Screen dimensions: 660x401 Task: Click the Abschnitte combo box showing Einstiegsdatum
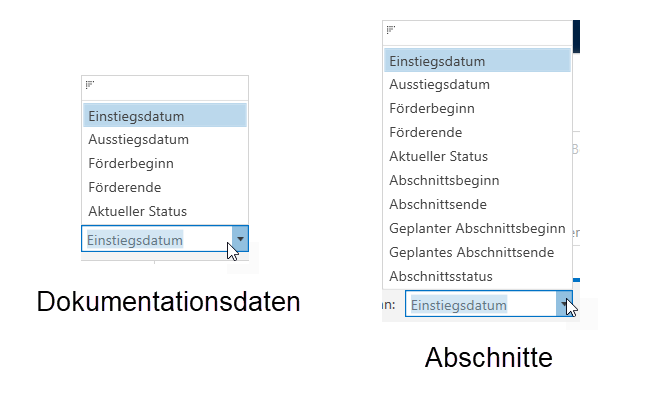pos(480,304)
